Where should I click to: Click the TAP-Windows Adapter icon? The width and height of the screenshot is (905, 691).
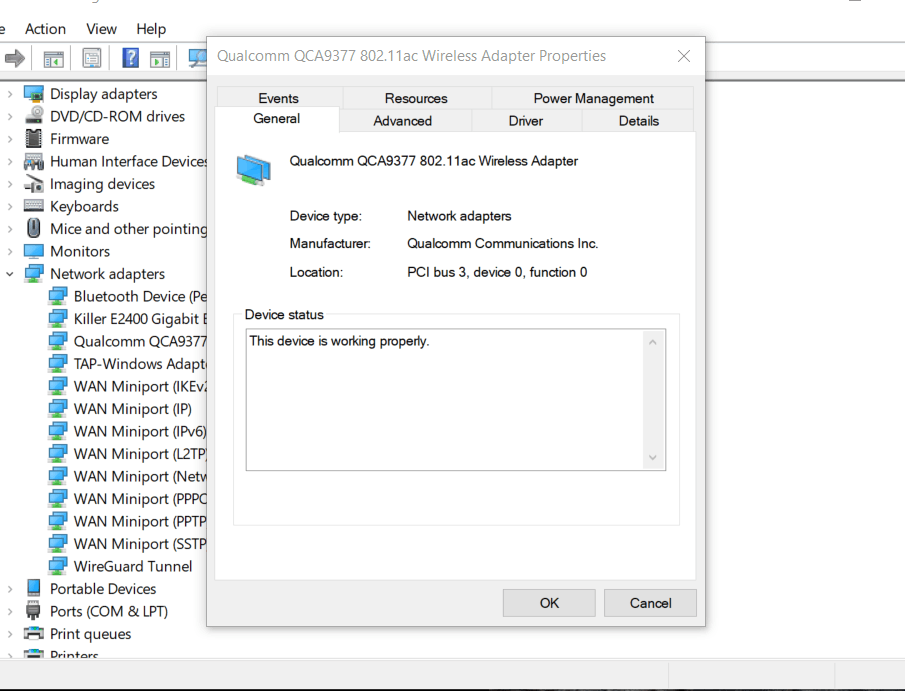(58, 364)
